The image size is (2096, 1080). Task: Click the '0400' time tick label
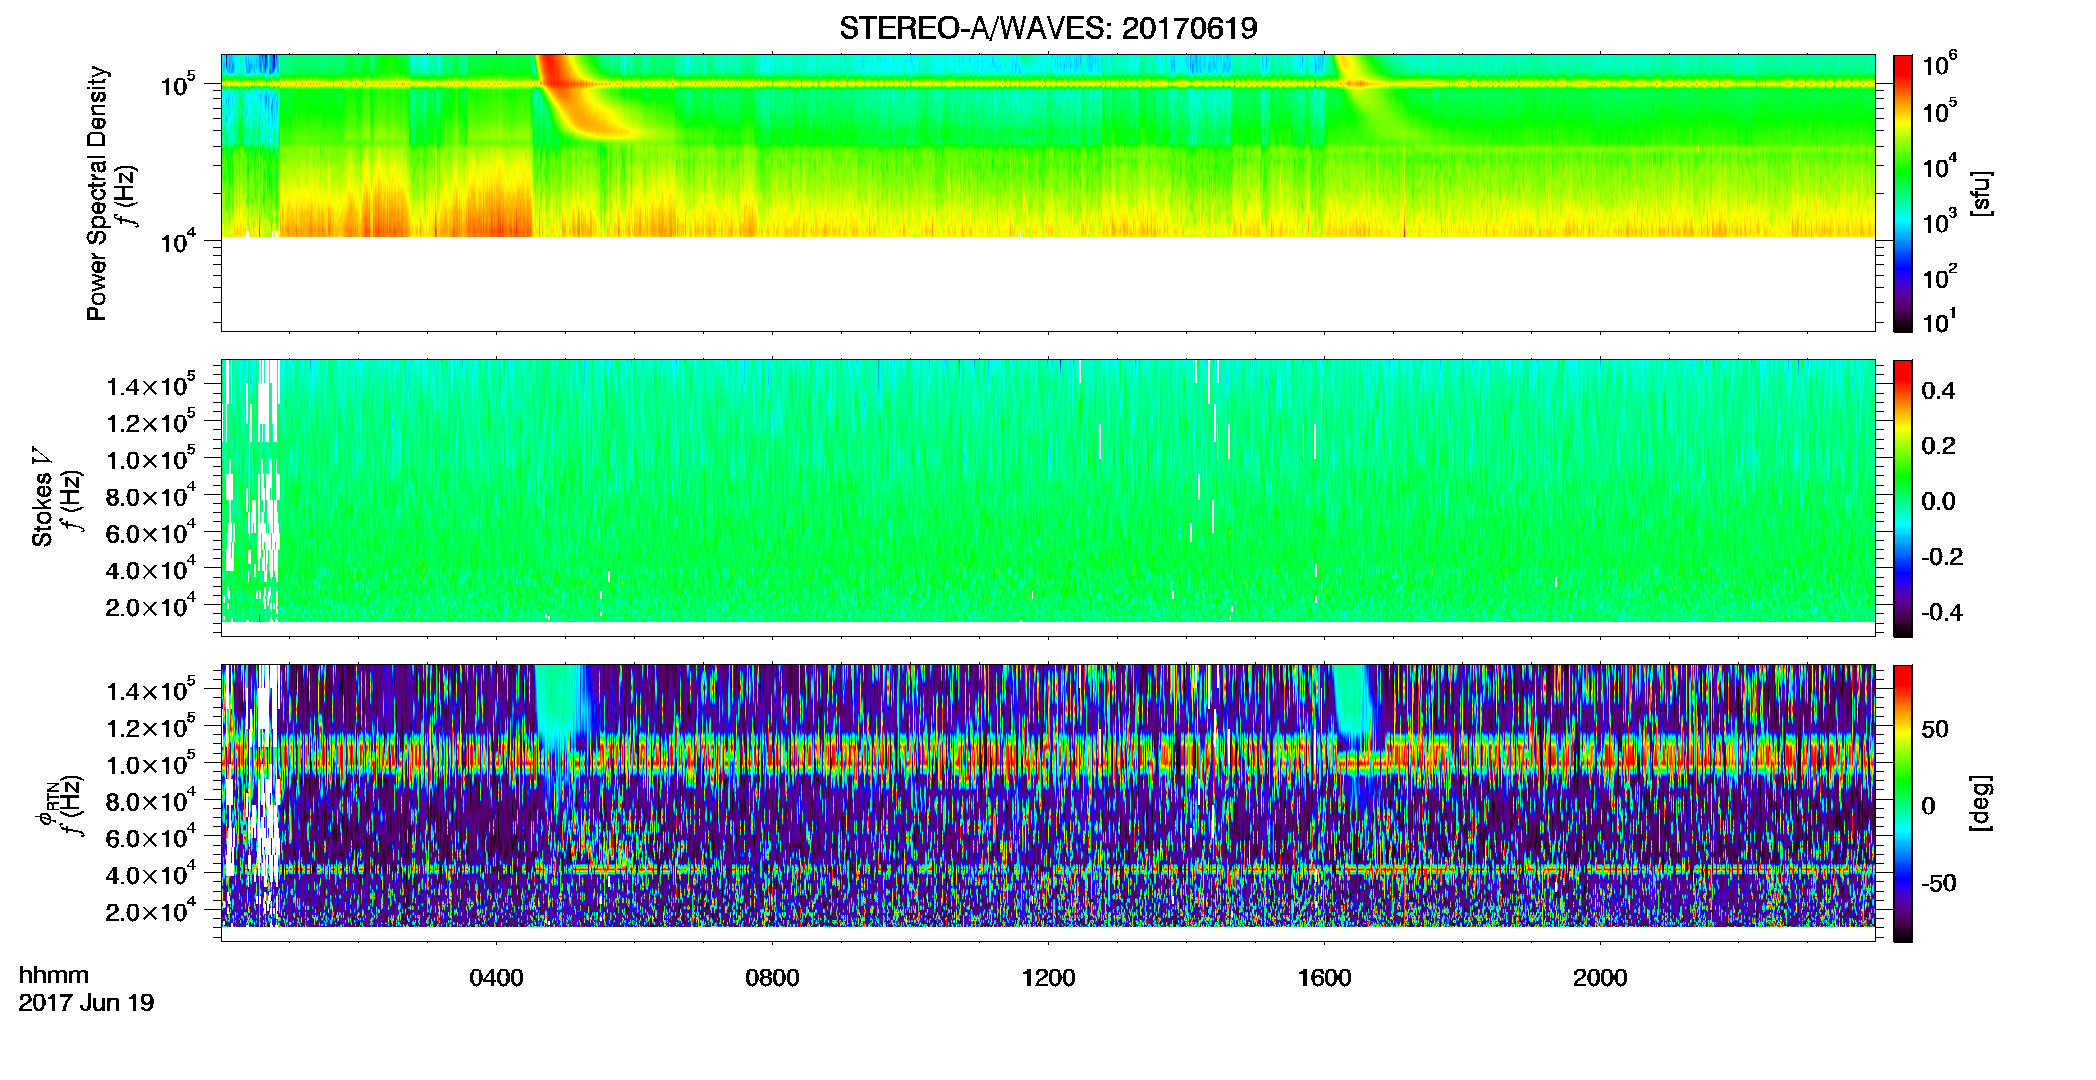click(x=496, y=977)
